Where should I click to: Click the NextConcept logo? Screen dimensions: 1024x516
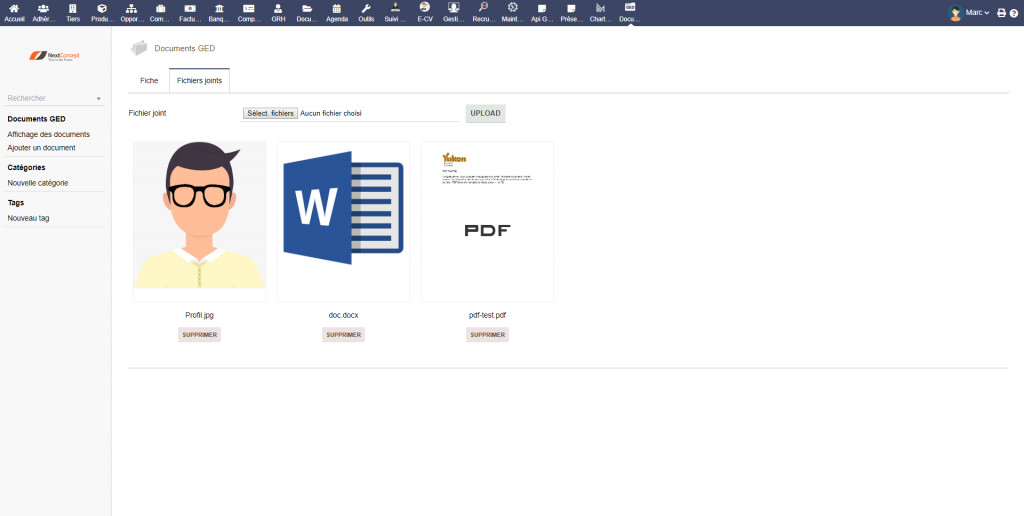55,56
